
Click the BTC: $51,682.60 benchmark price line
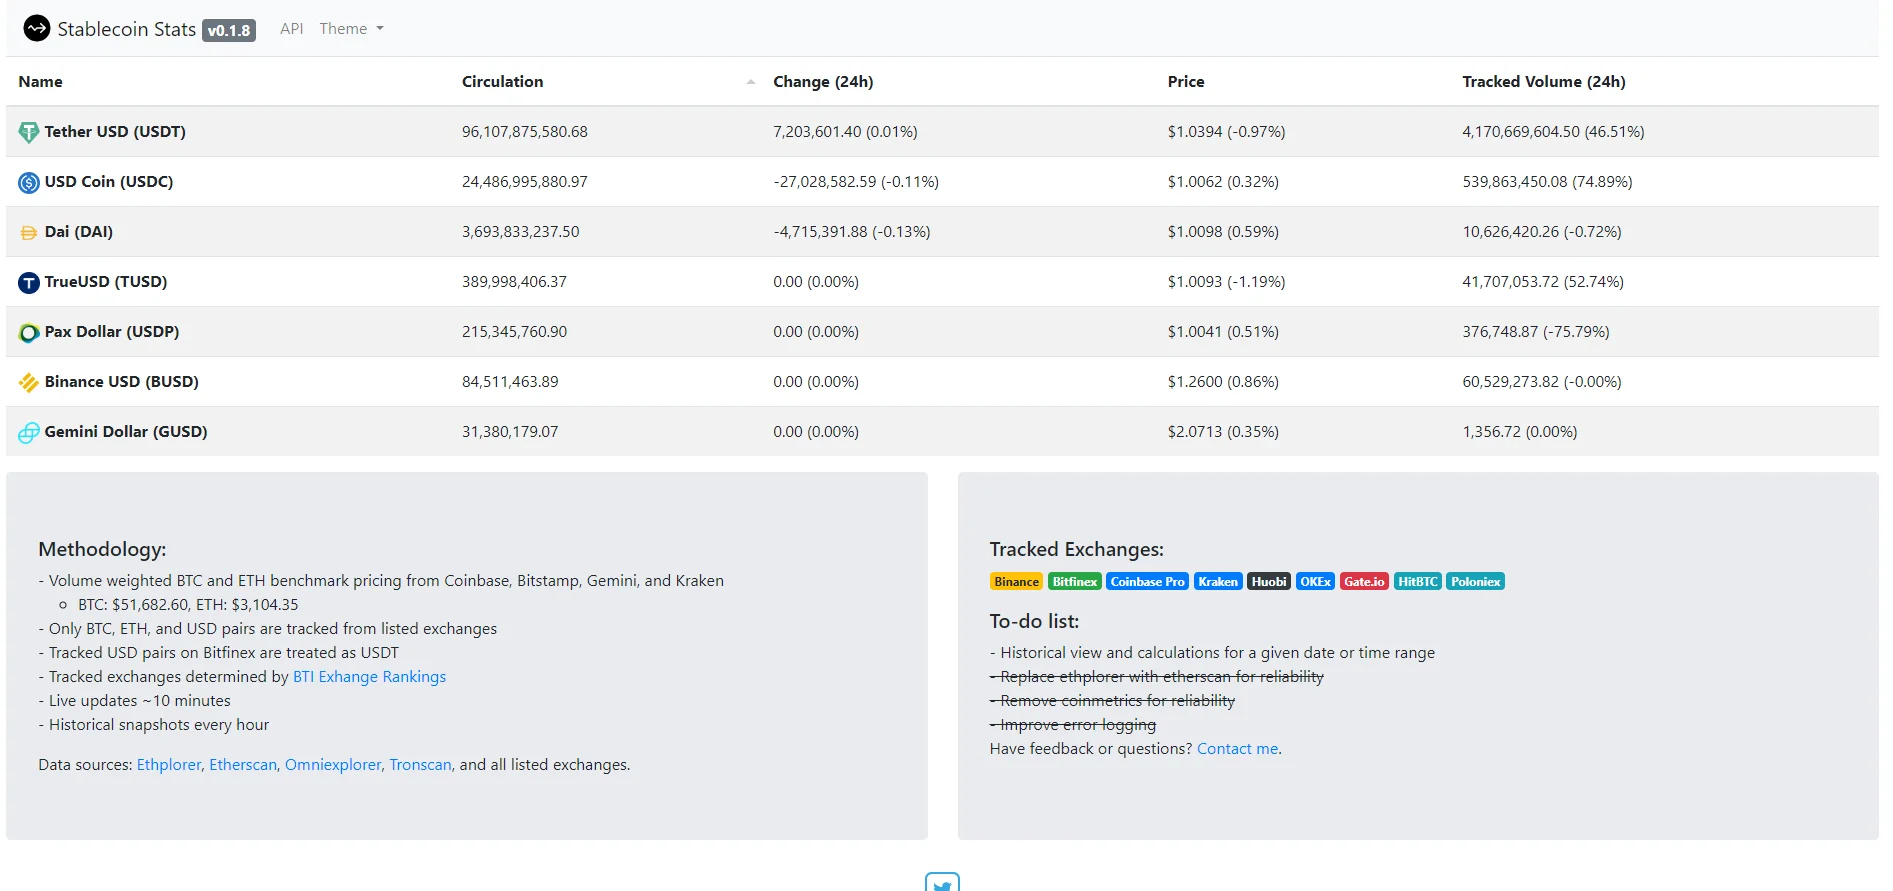pos(188,605)
